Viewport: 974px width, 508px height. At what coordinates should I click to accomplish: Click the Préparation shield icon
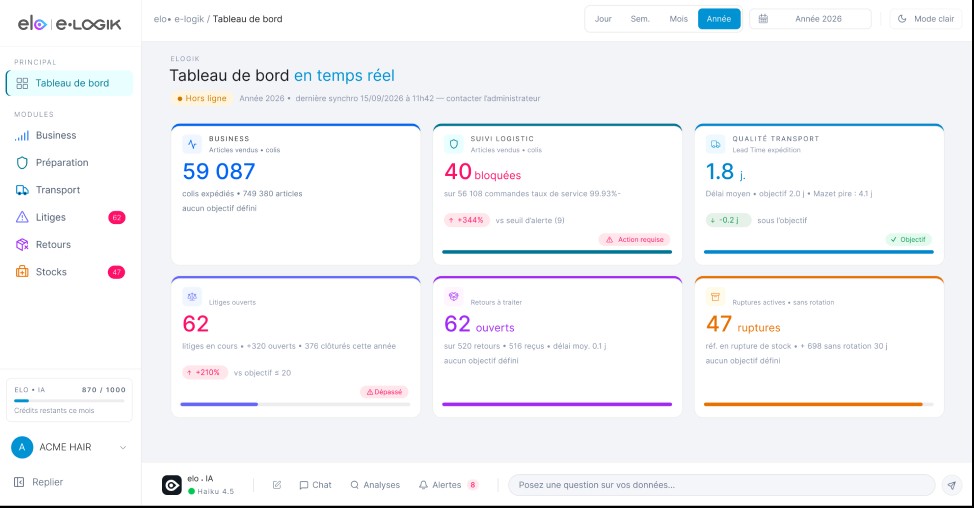pyautogui.click(x=22, y=163)
